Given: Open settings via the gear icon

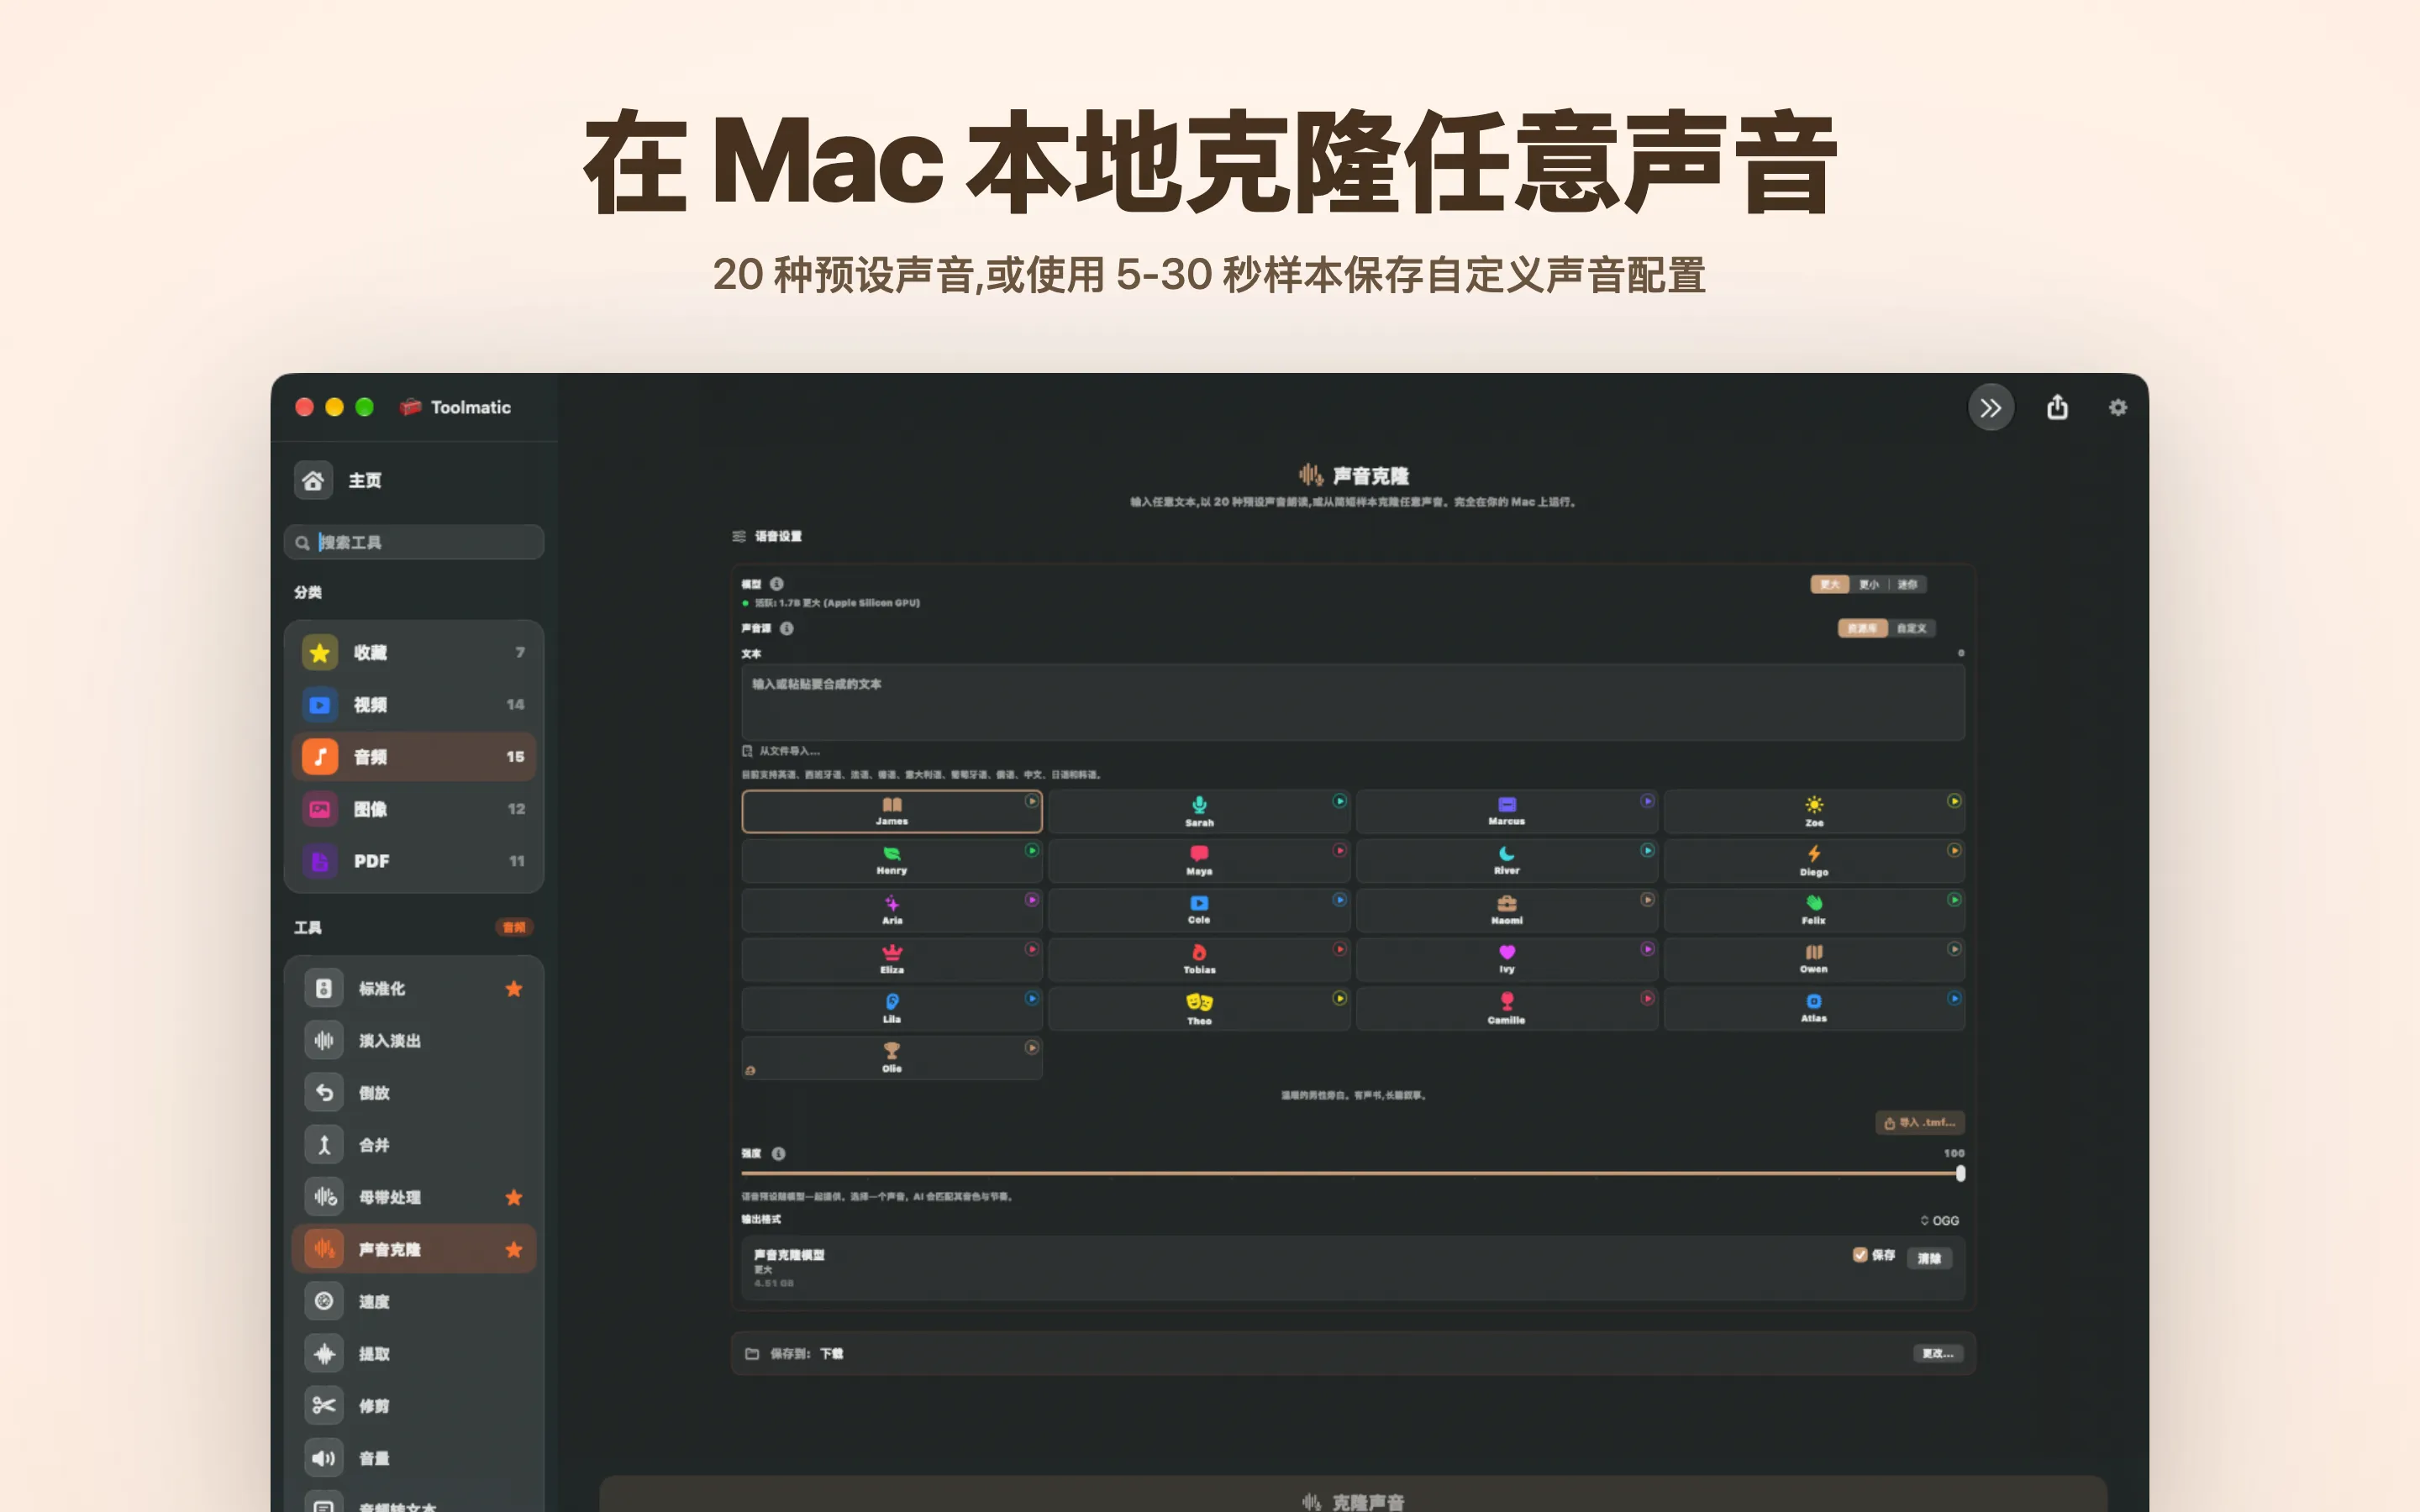Looking at the screenshot, I should click(2117, 407).
